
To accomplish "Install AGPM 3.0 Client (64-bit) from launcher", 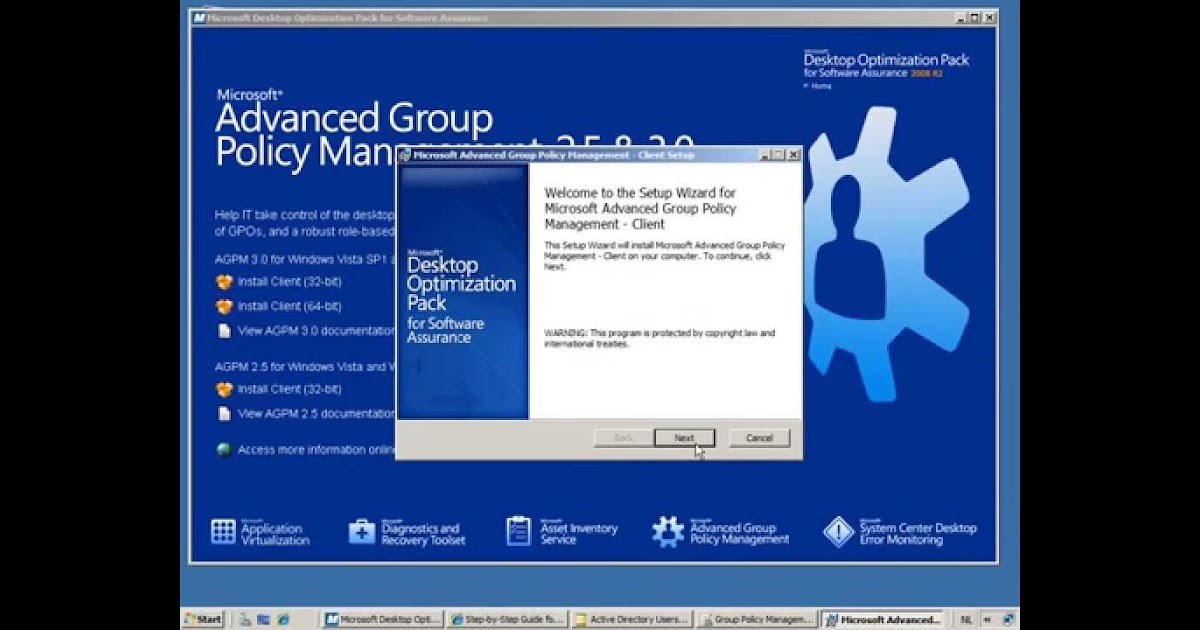I will 278,306.
